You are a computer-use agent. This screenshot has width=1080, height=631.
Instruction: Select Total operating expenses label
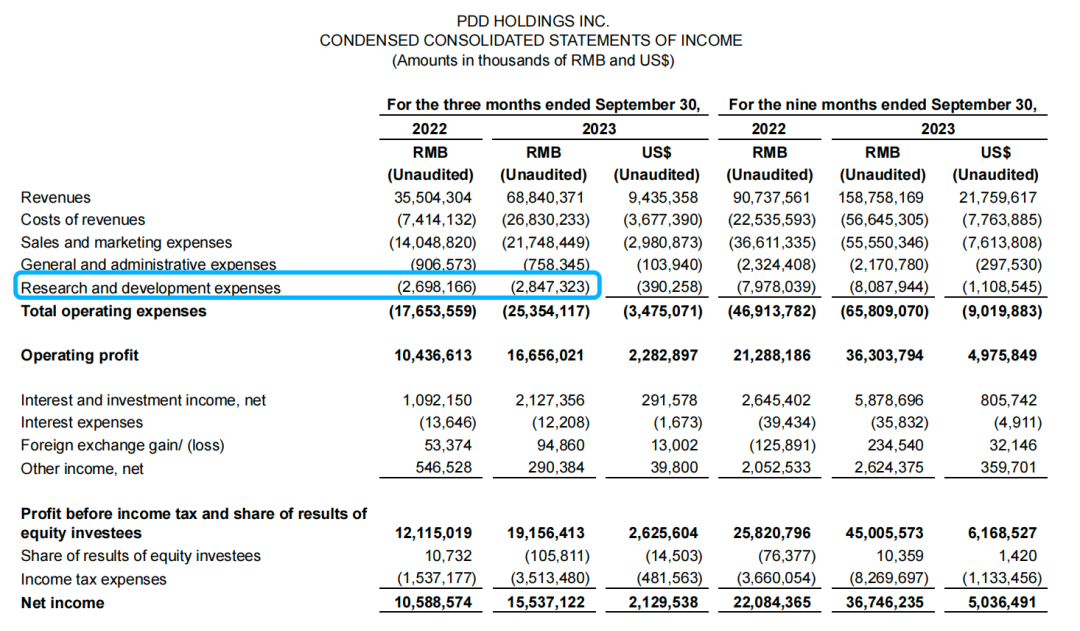[x=114, y=311]
